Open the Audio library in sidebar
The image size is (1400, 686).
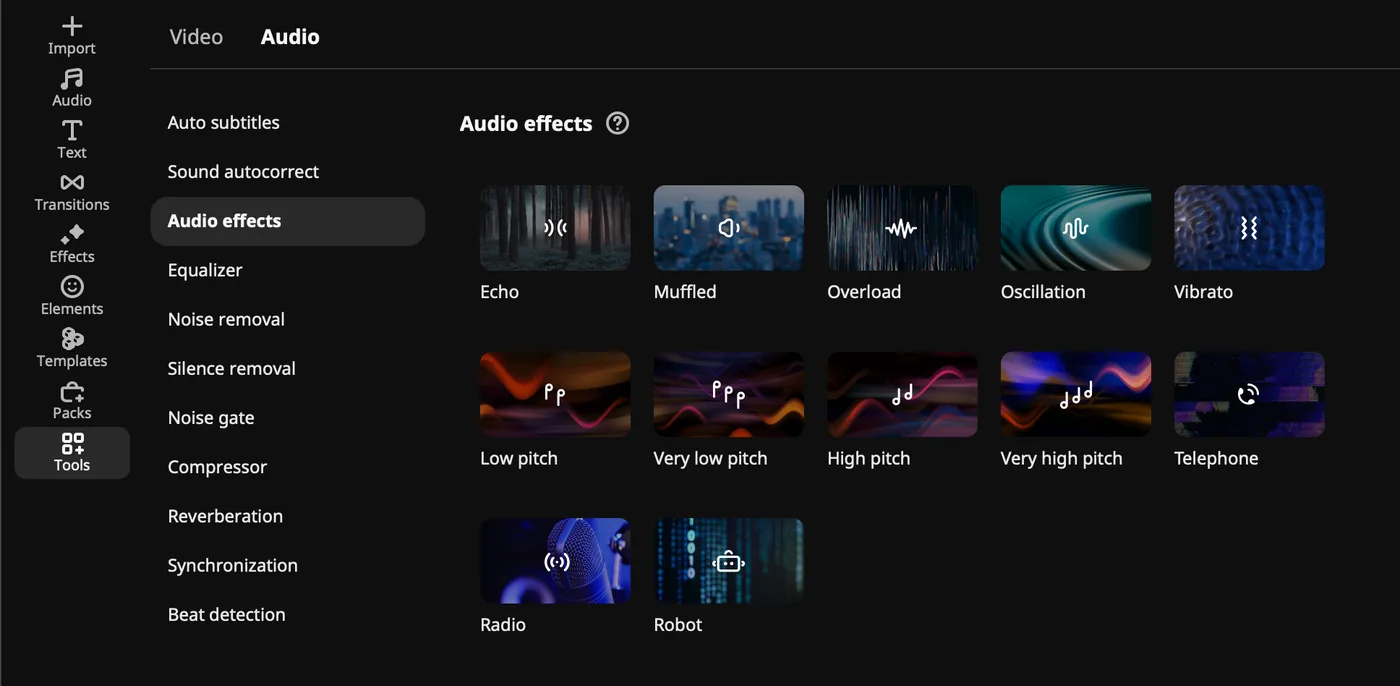click(x=72, y=88)
